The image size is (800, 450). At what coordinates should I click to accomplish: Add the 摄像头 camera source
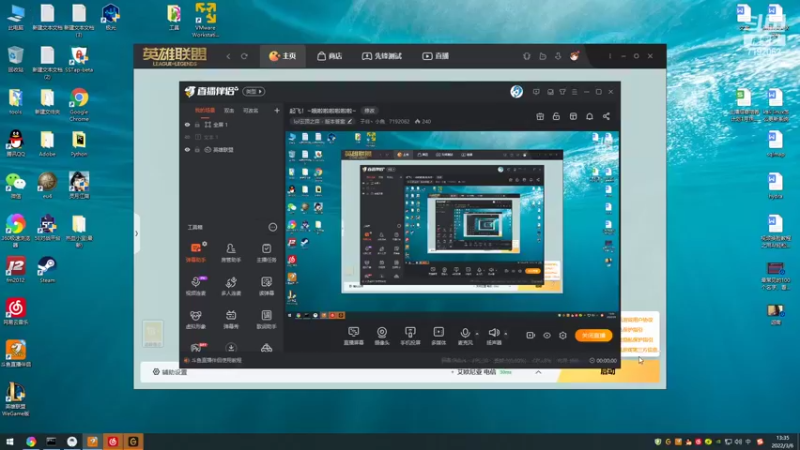pos(382,336)
